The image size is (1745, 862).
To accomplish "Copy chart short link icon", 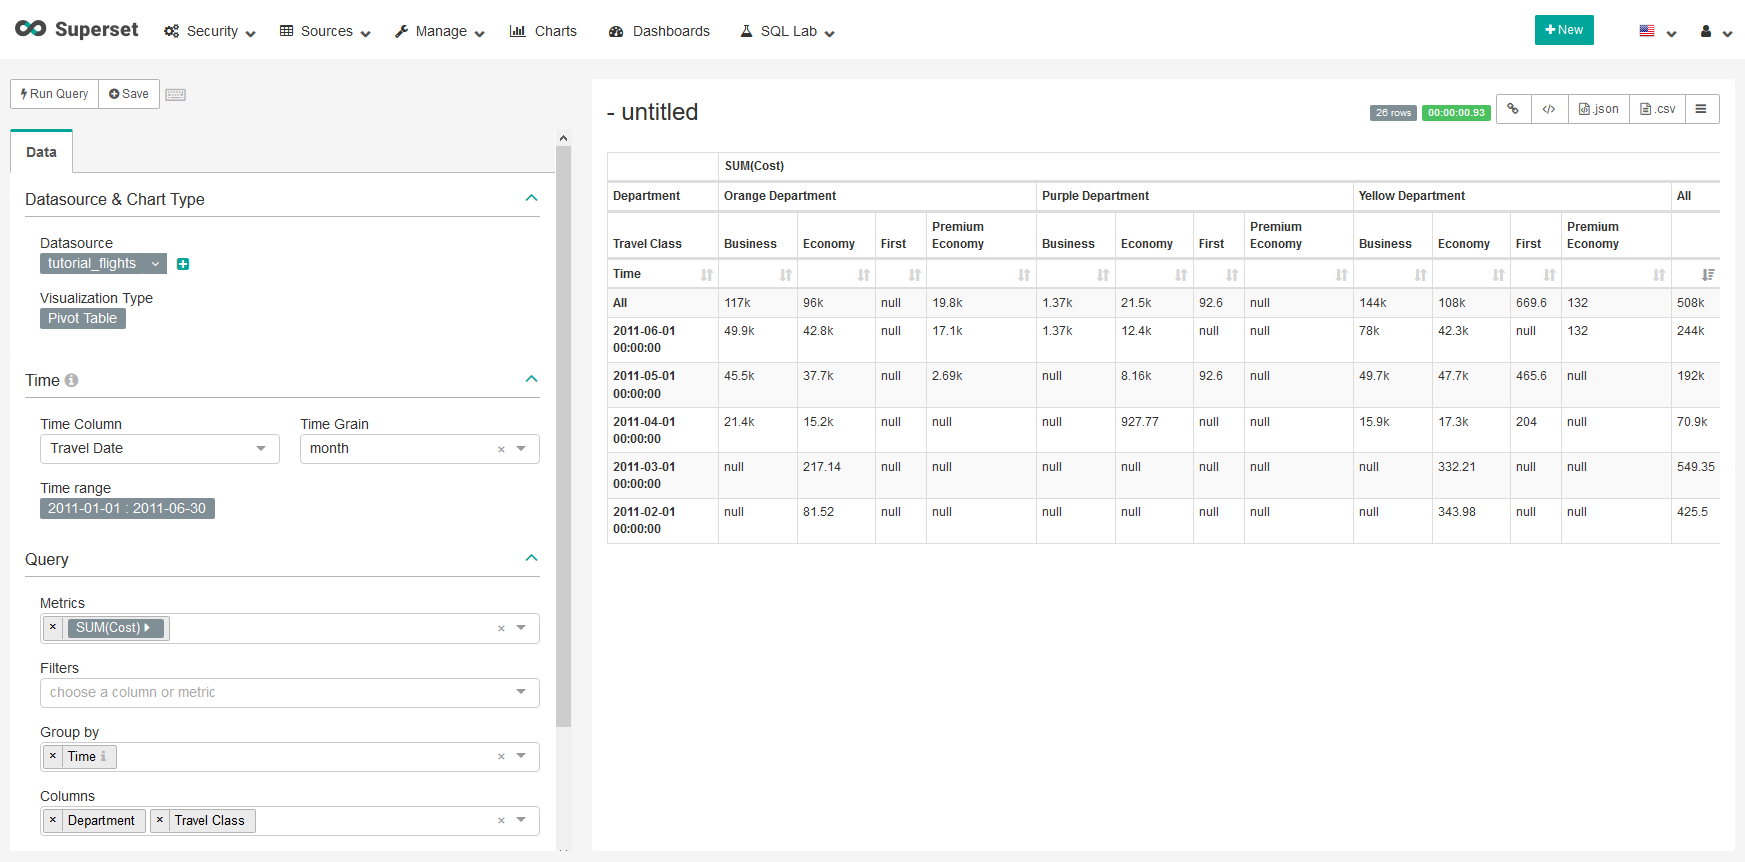I will pyautogui.click(x=1513, y=109).
